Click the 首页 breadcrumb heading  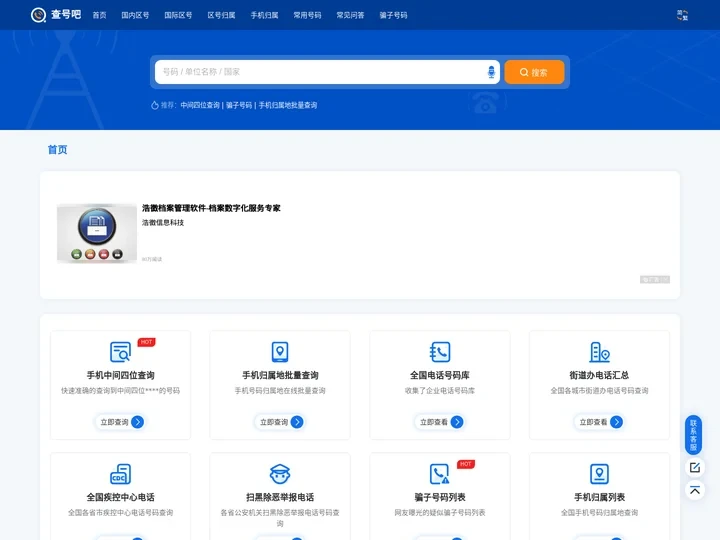click(57, 150)
